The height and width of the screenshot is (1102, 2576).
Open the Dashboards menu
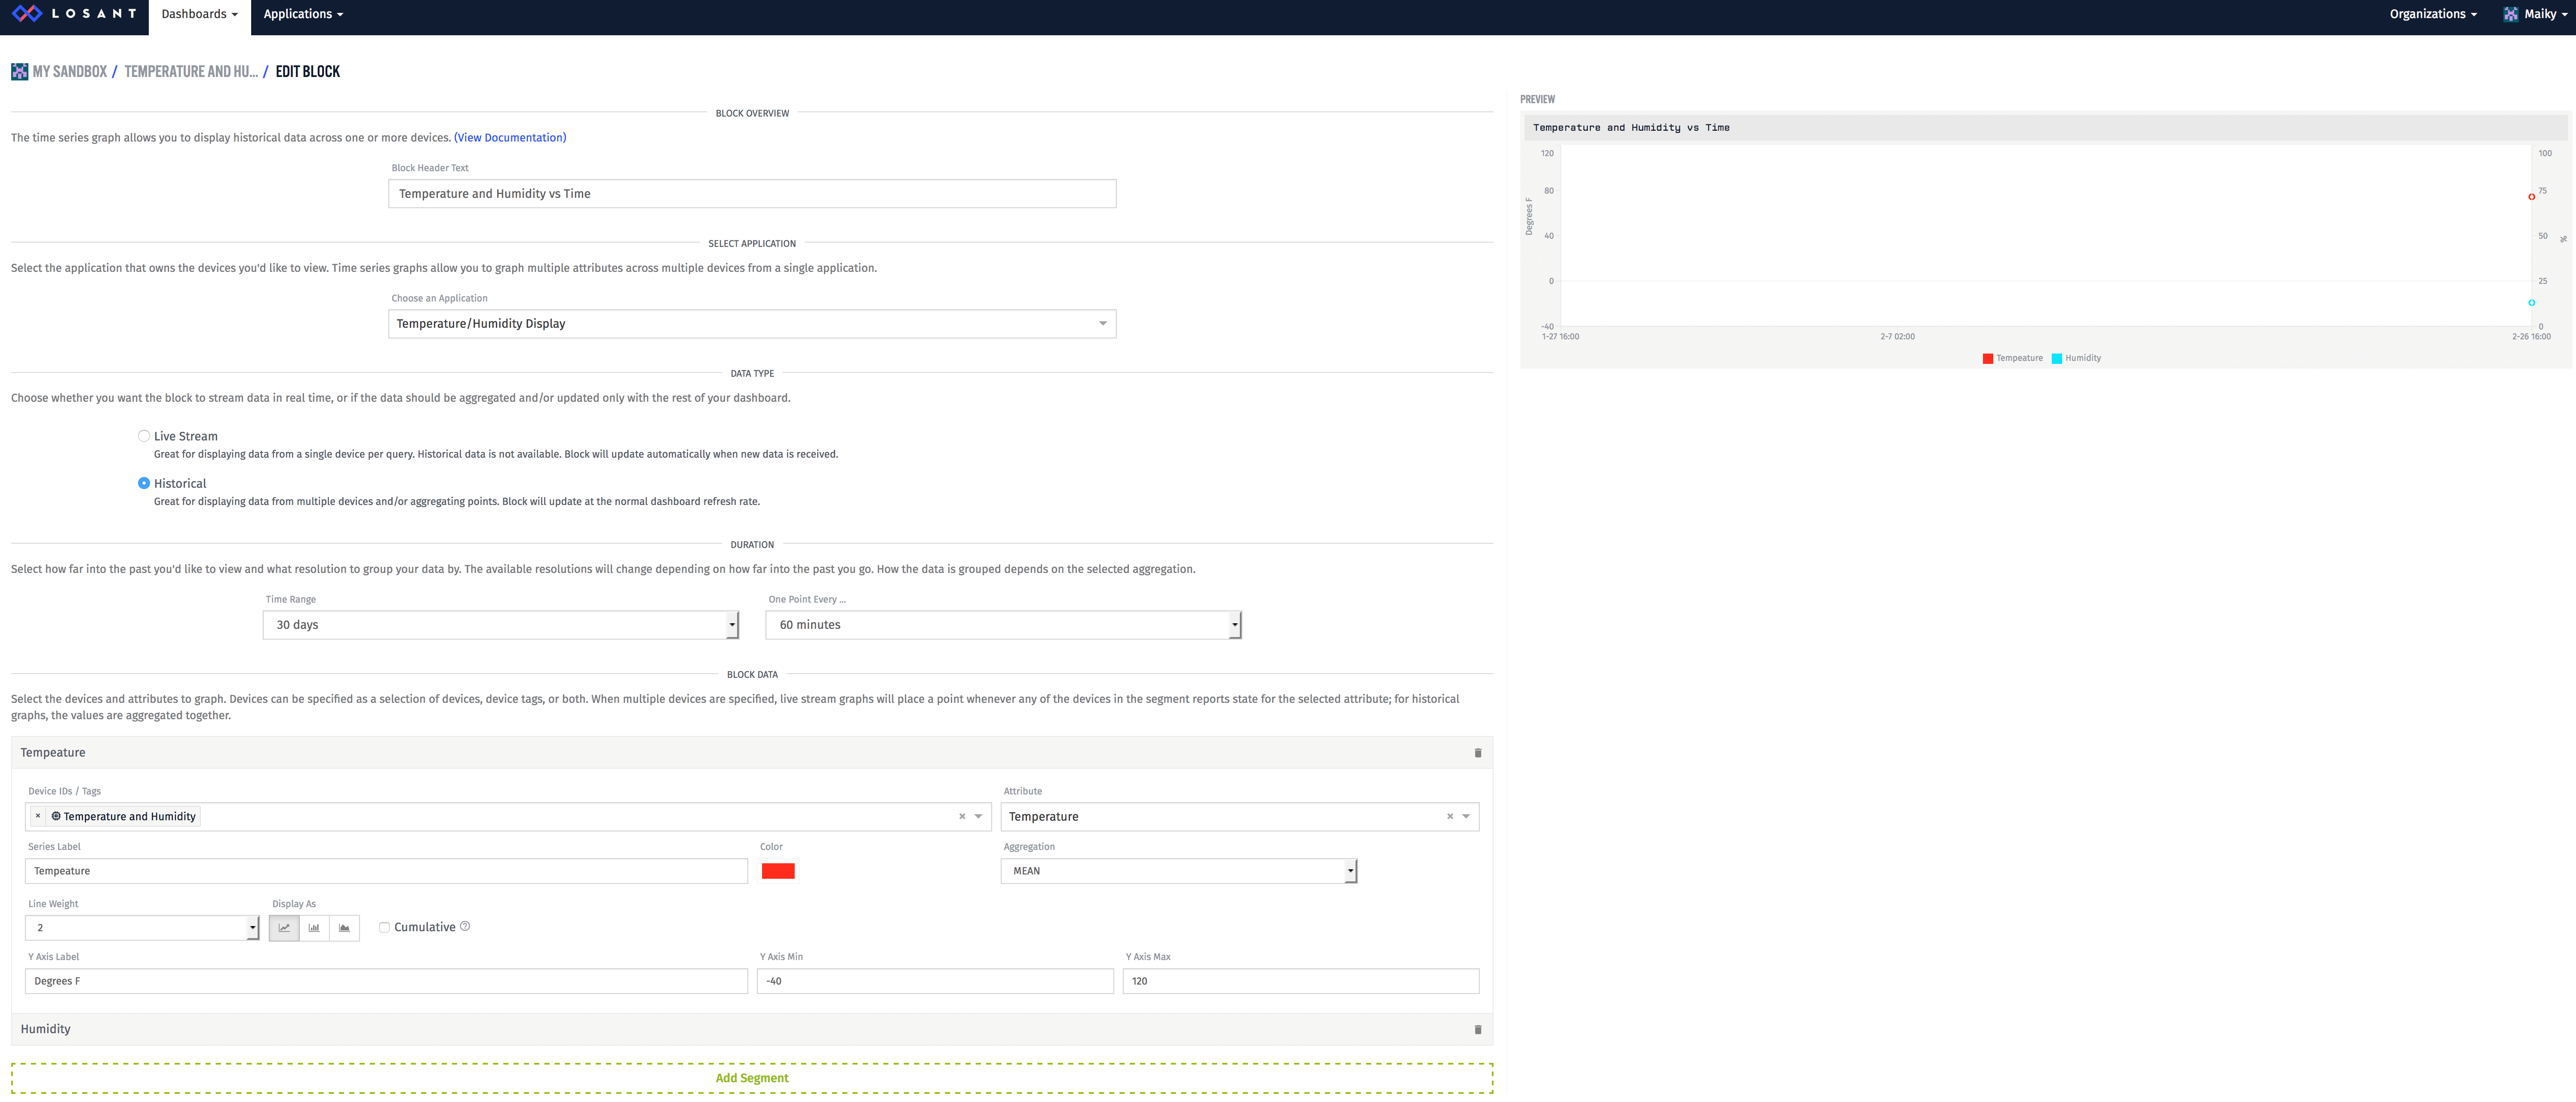(x=199, y=14)
